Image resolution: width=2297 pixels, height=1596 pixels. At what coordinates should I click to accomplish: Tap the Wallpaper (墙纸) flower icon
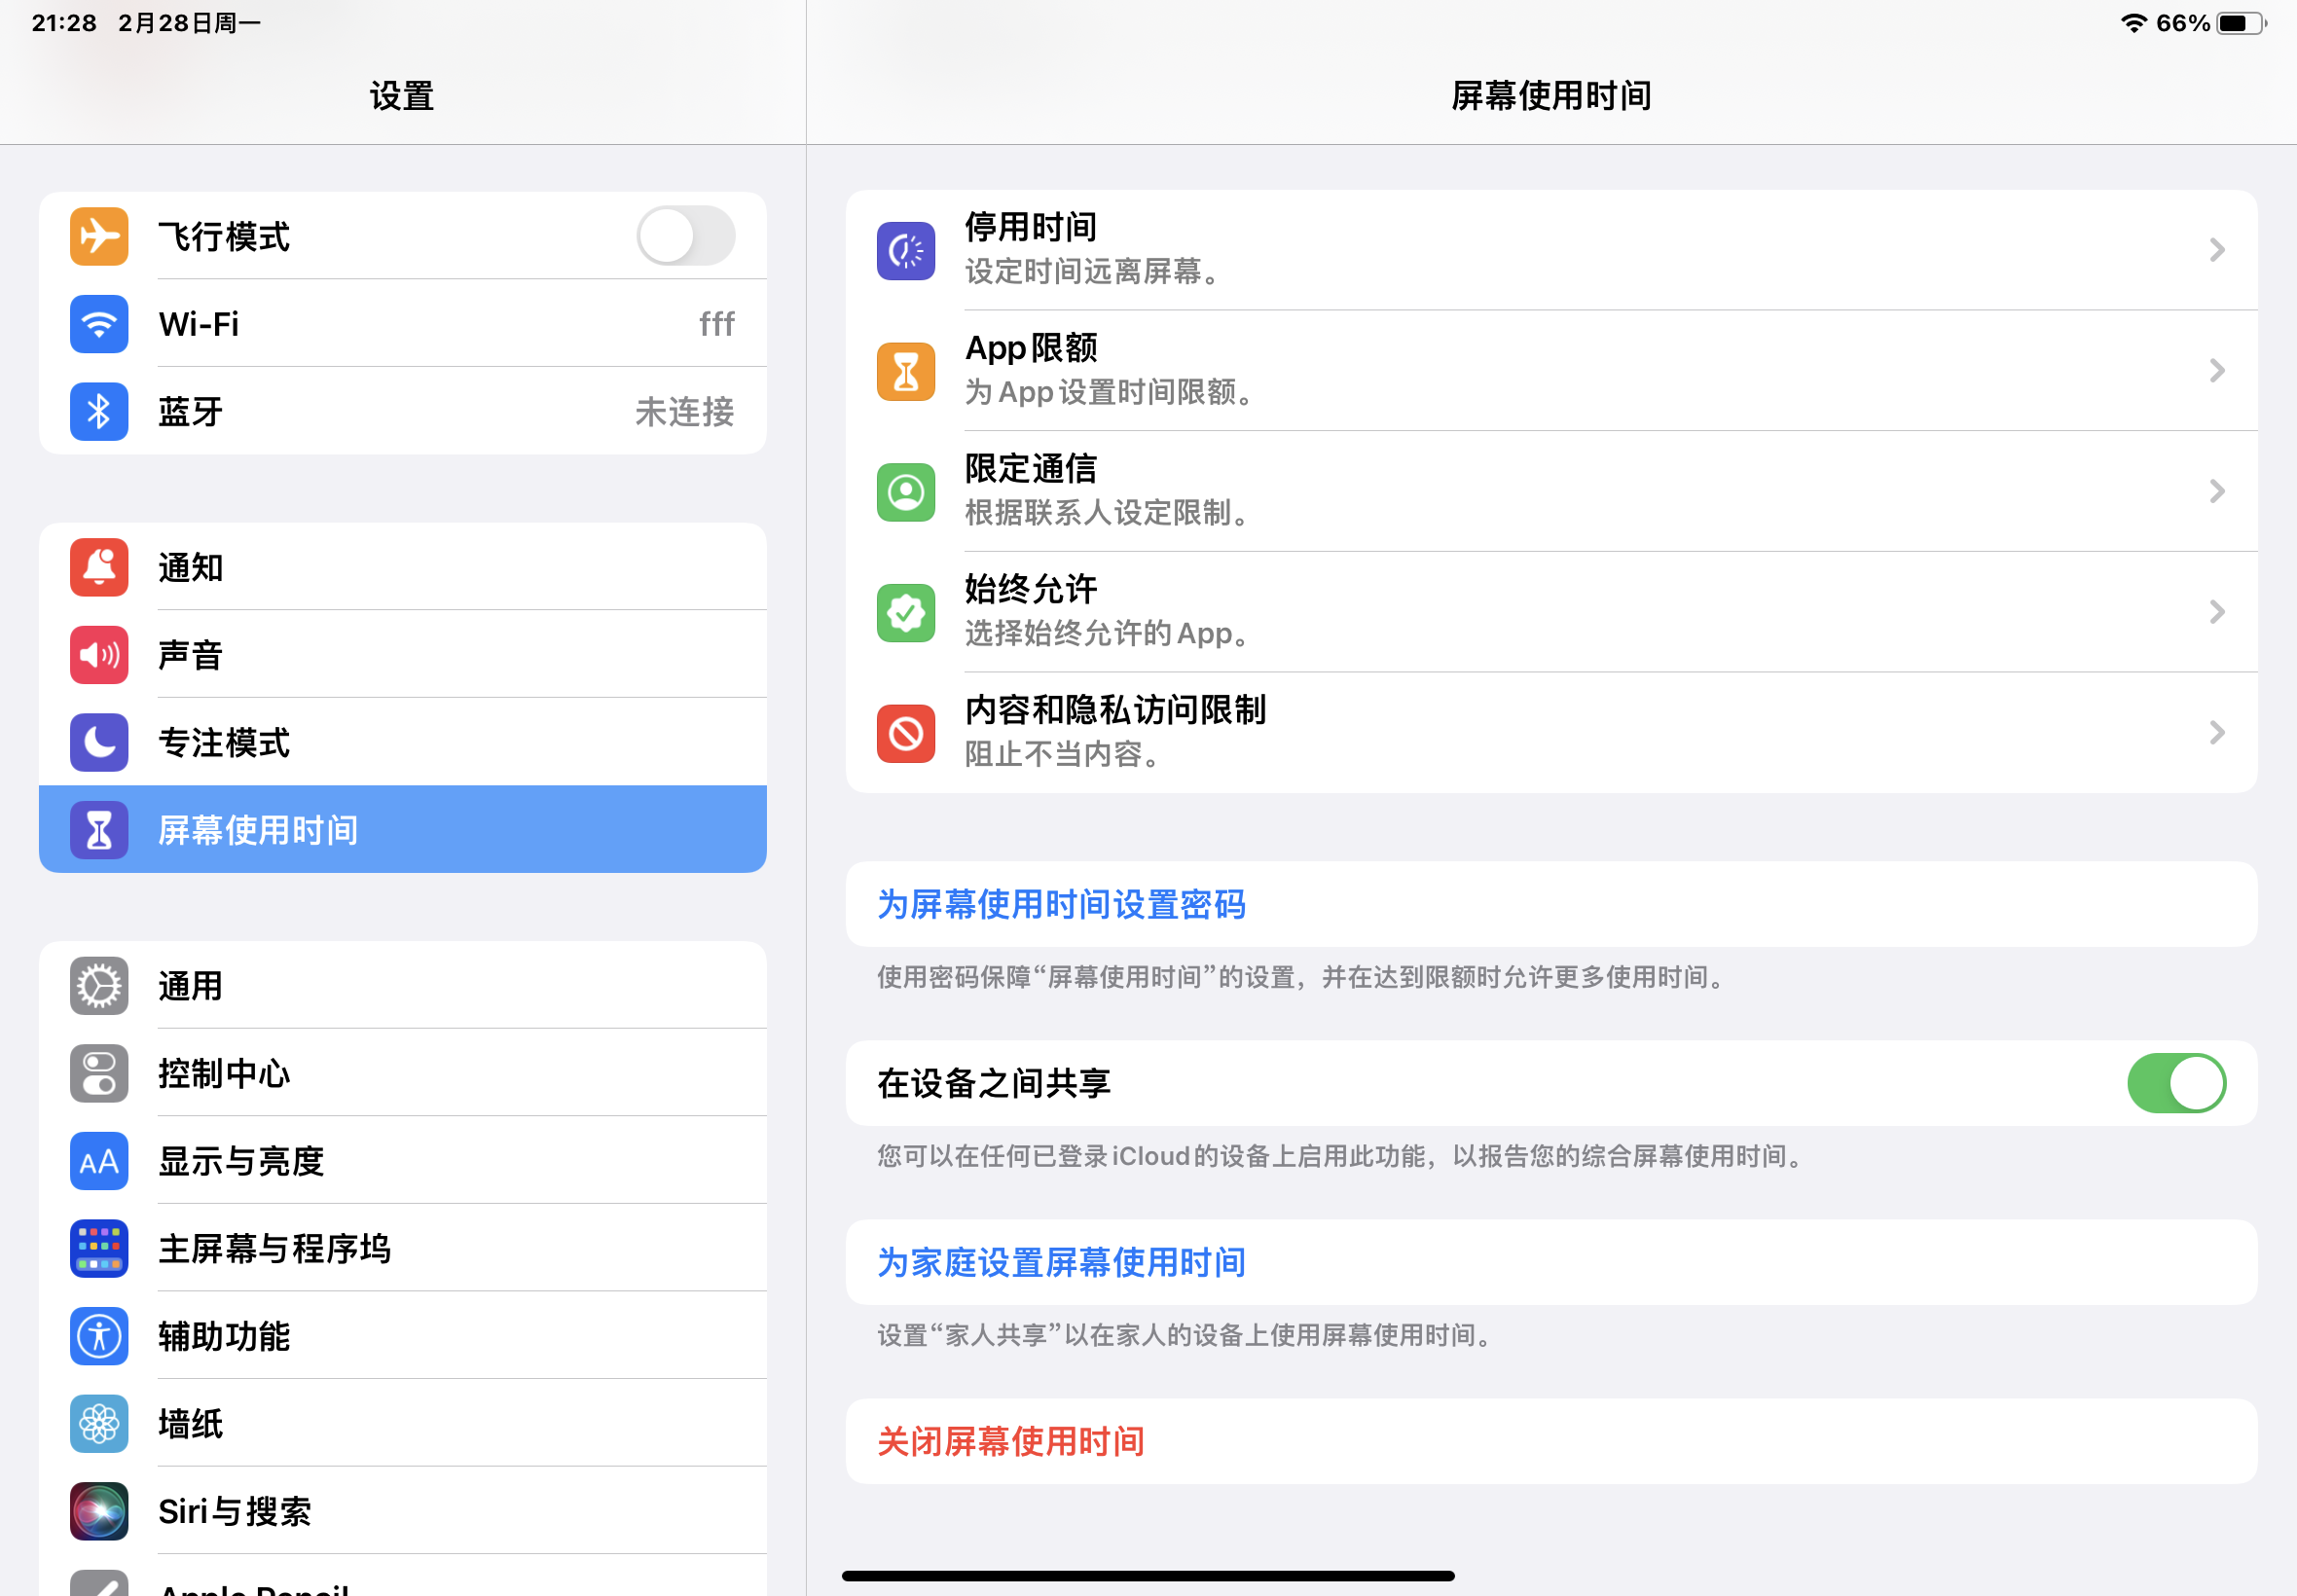coord(99,1423)
